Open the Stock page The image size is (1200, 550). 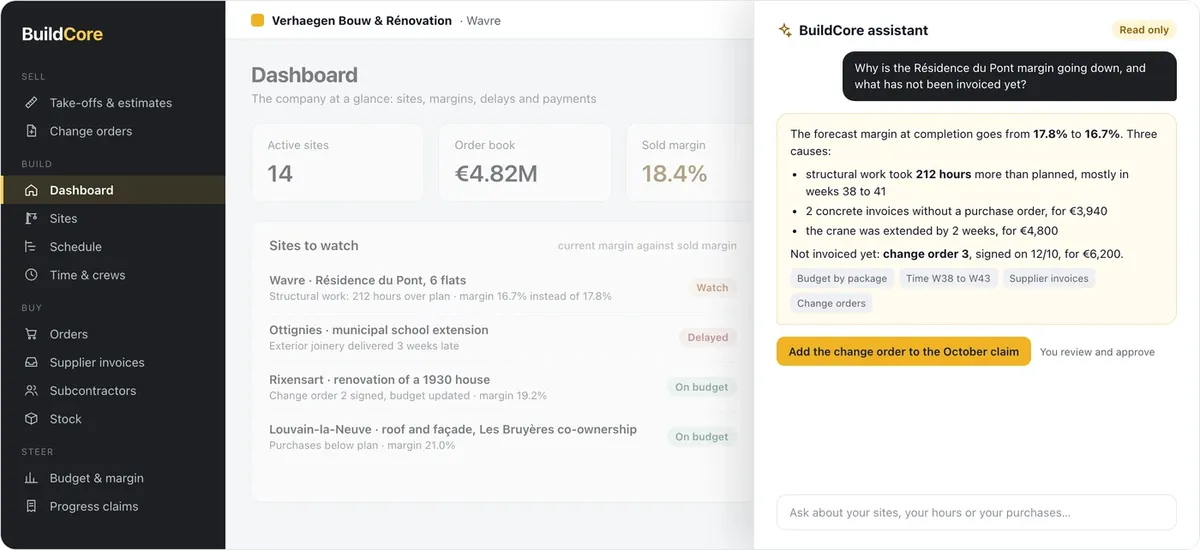click(x=112, y=419)
